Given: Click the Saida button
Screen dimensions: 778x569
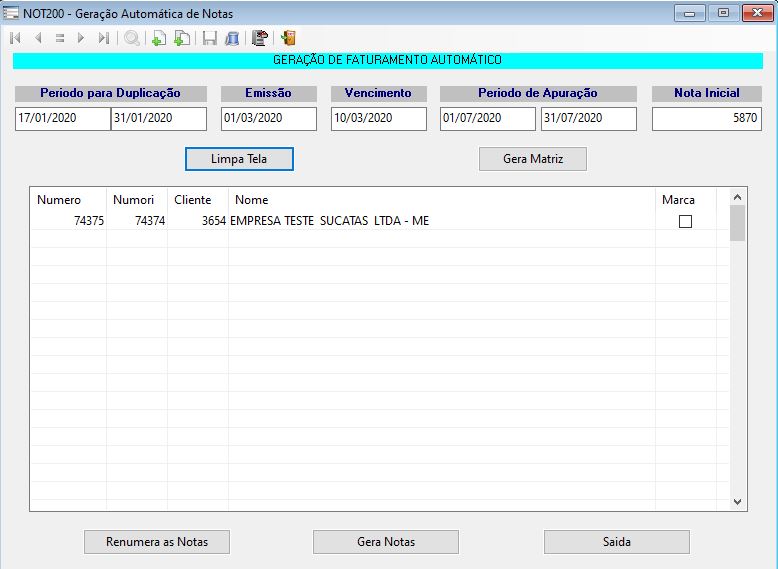Looking at the screenshot, I should (x=616, y=542).
